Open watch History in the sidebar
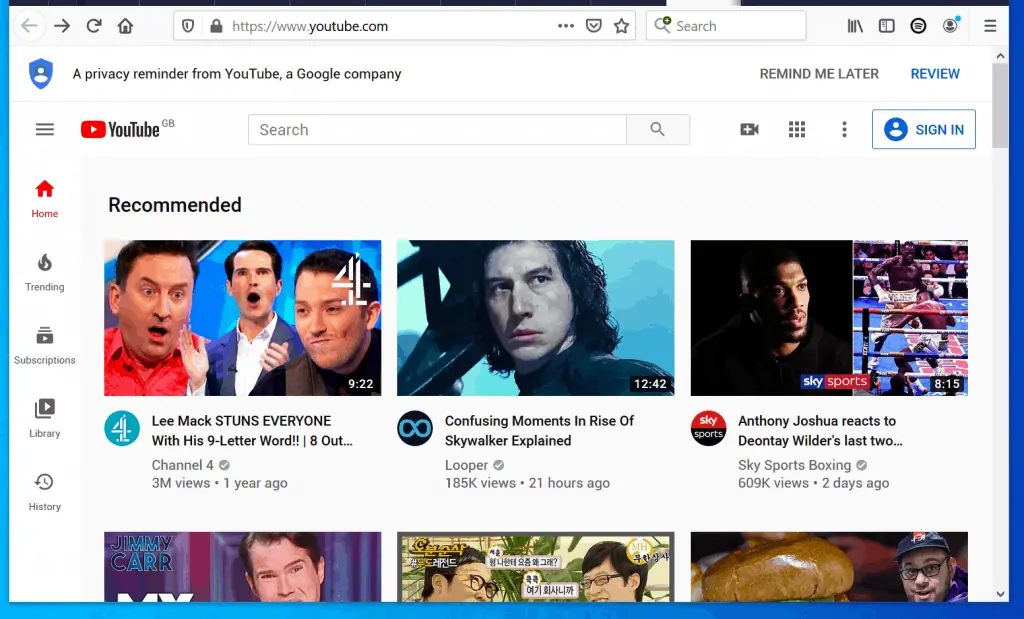 [x=45, y=491]
